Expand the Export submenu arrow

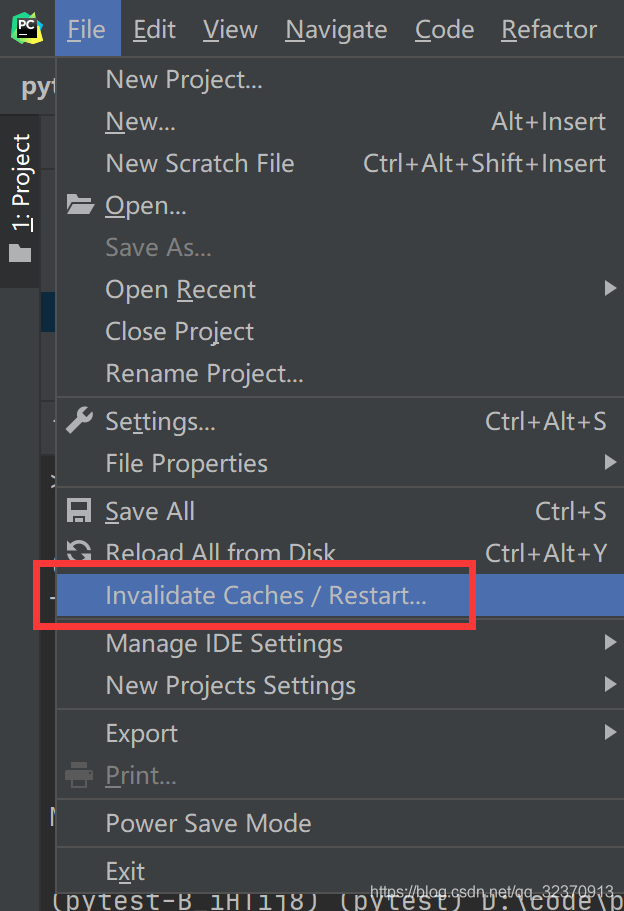(x=609, y=732)
